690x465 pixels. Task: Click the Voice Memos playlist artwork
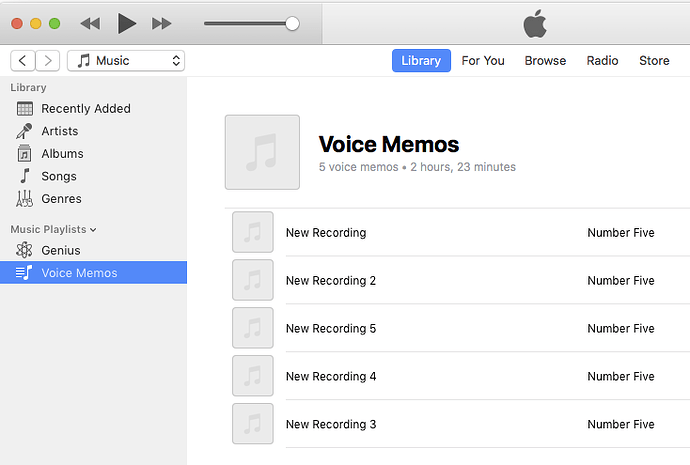[x=262, y=152]
